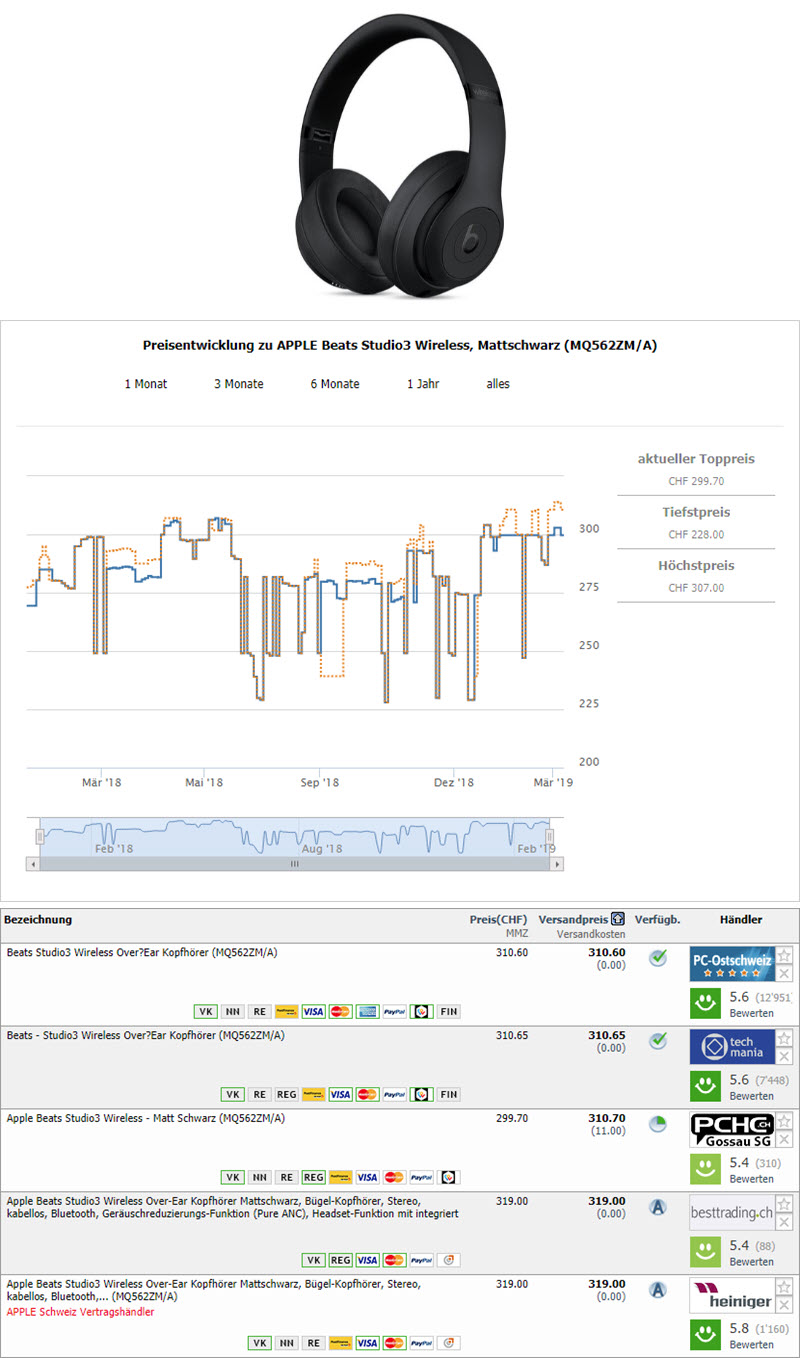Viewport: 800px width, 1358px height.
Task: Open the techmania dealer logo
Action: coord(731,1046)
